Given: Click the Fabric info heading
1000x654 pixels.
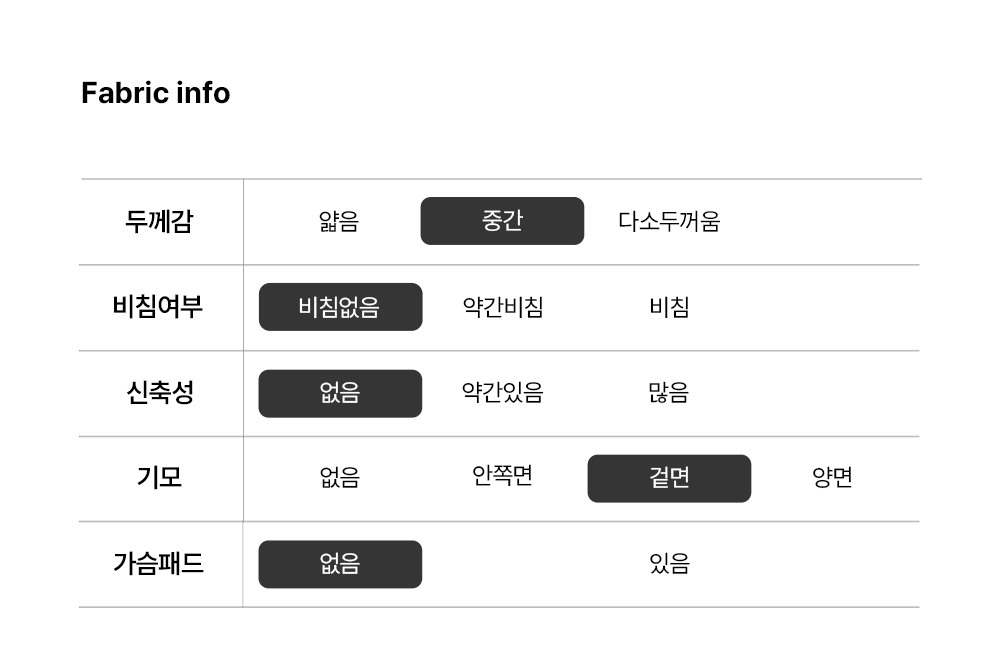Looking at the screenshot, I should click(x=155, y=93).
